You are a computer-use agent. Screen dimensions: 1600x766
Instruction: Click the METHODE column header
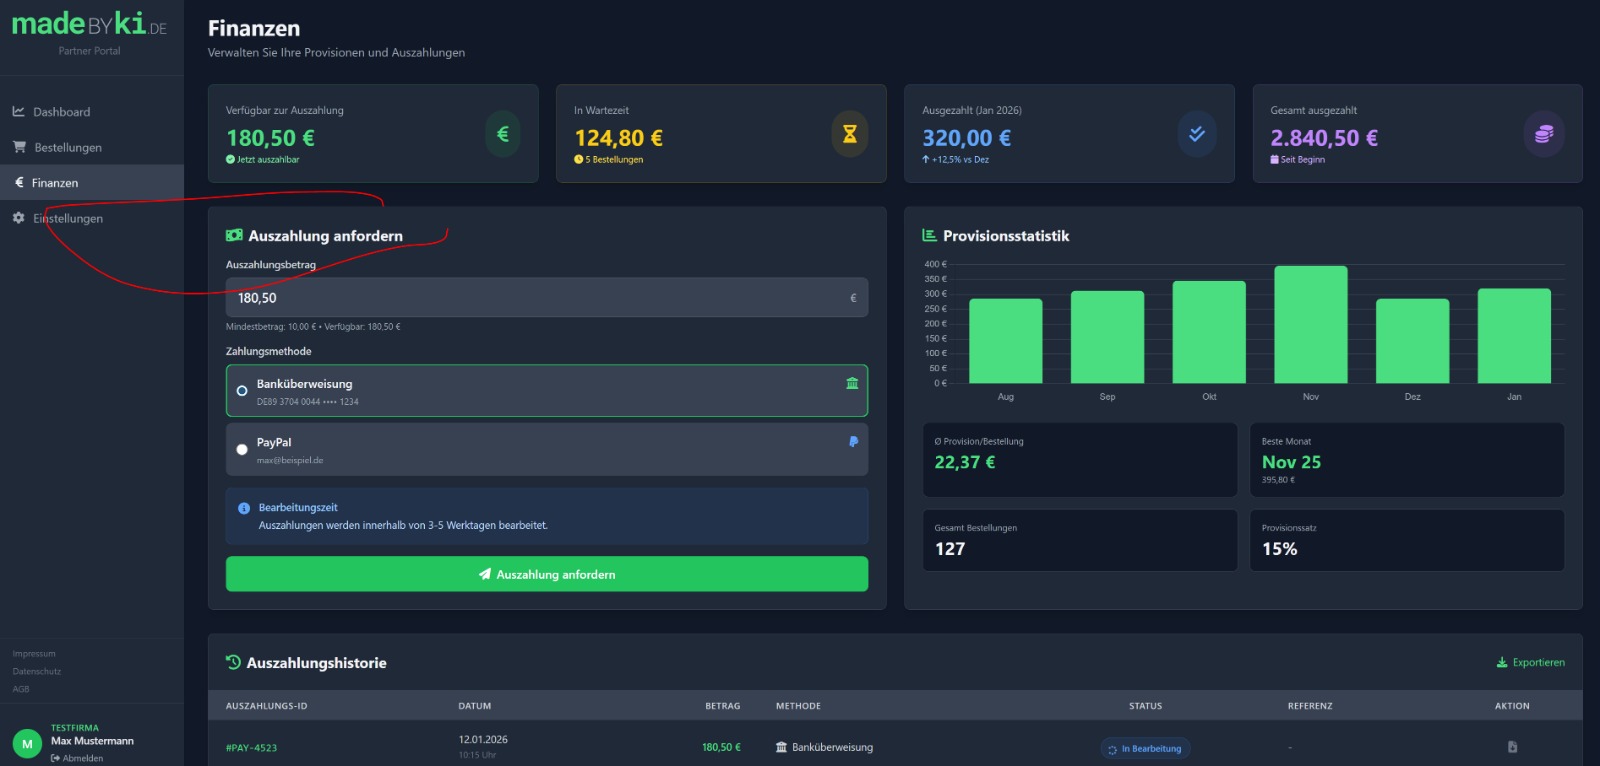(x=798, y=706)
